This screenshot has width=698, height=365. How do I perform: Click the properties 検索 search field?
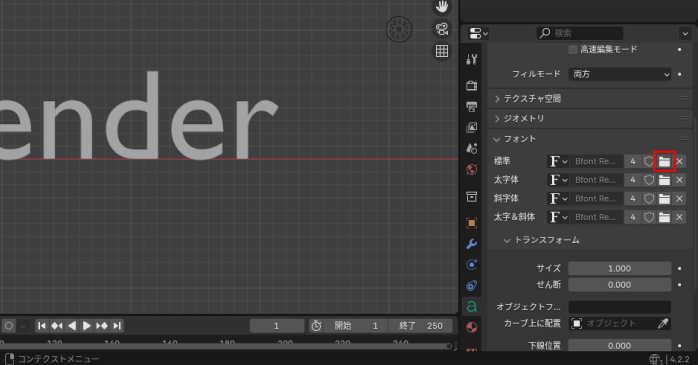click(580, 33)
